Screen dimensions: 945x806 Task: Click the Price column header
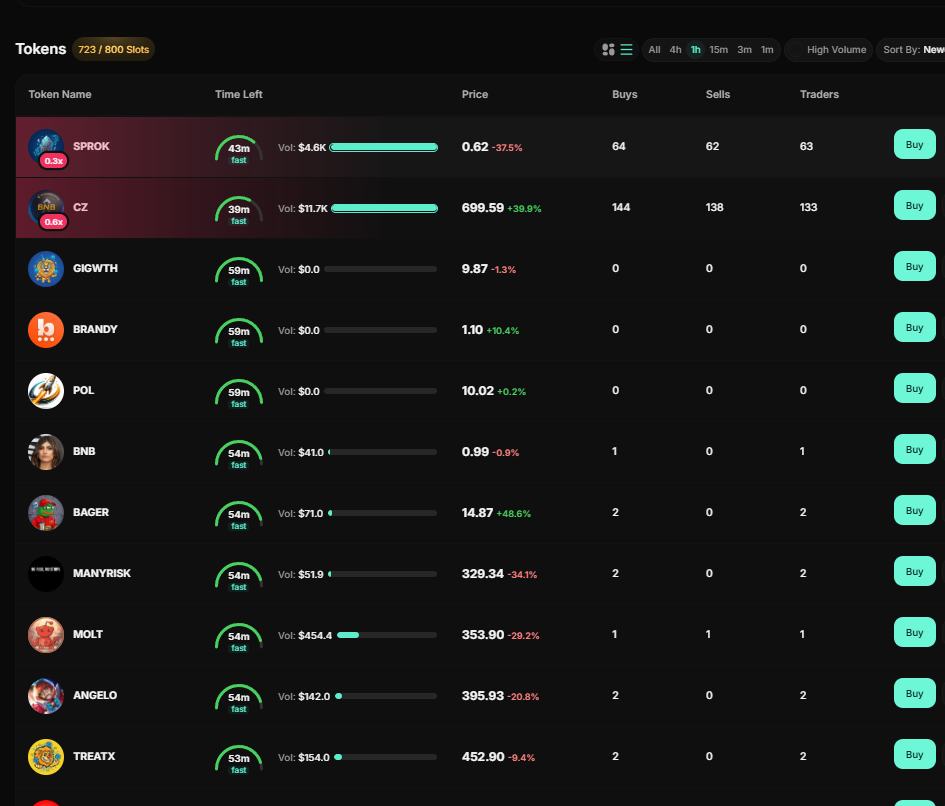coord(475,94)
